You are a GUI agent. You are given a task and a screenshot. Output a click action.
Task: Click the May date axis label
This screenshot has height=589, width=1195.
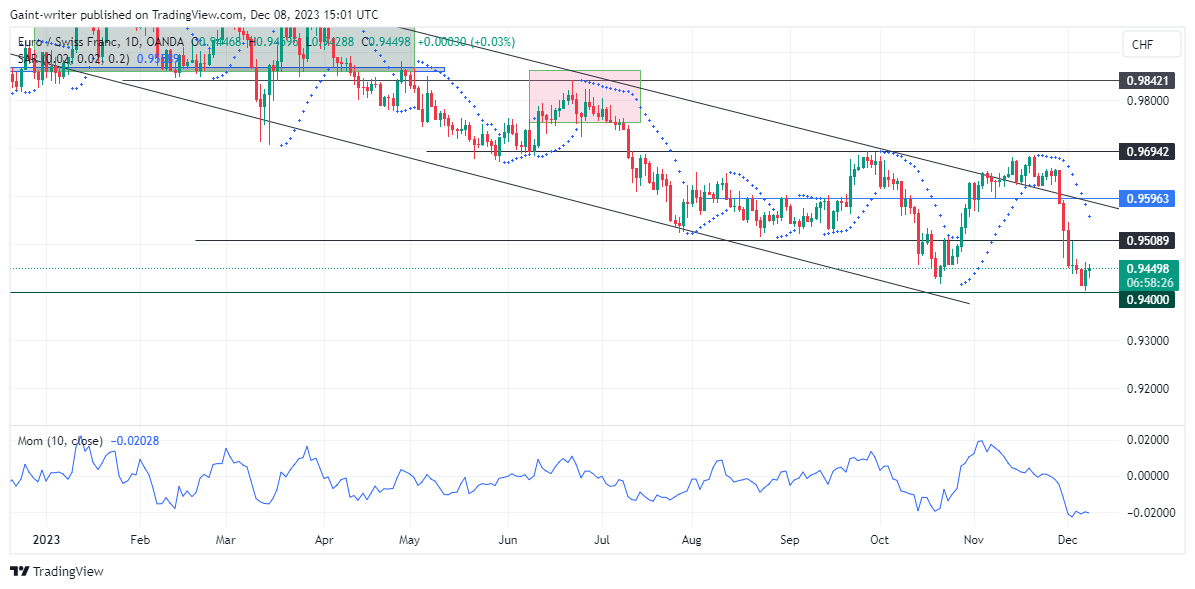410,538
